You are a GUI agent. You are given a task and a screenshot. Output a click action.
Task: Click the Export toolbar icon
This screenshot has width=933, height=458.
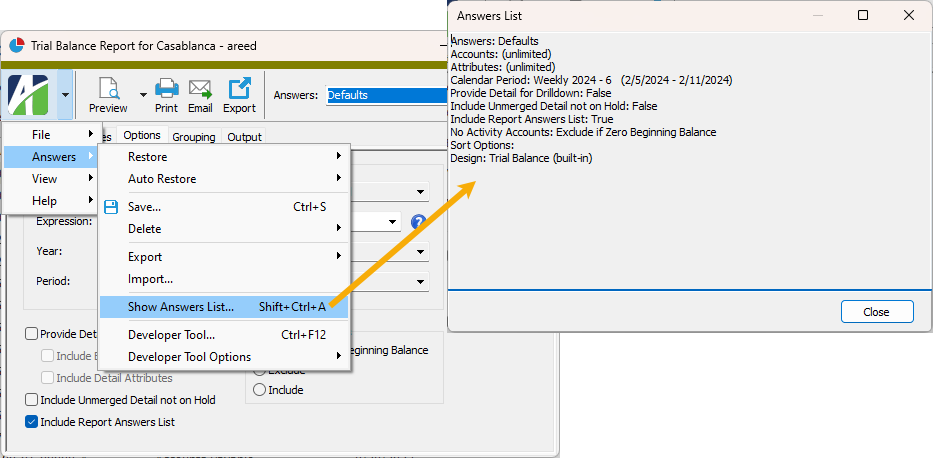pyautogui.click(x=240, y=89)
